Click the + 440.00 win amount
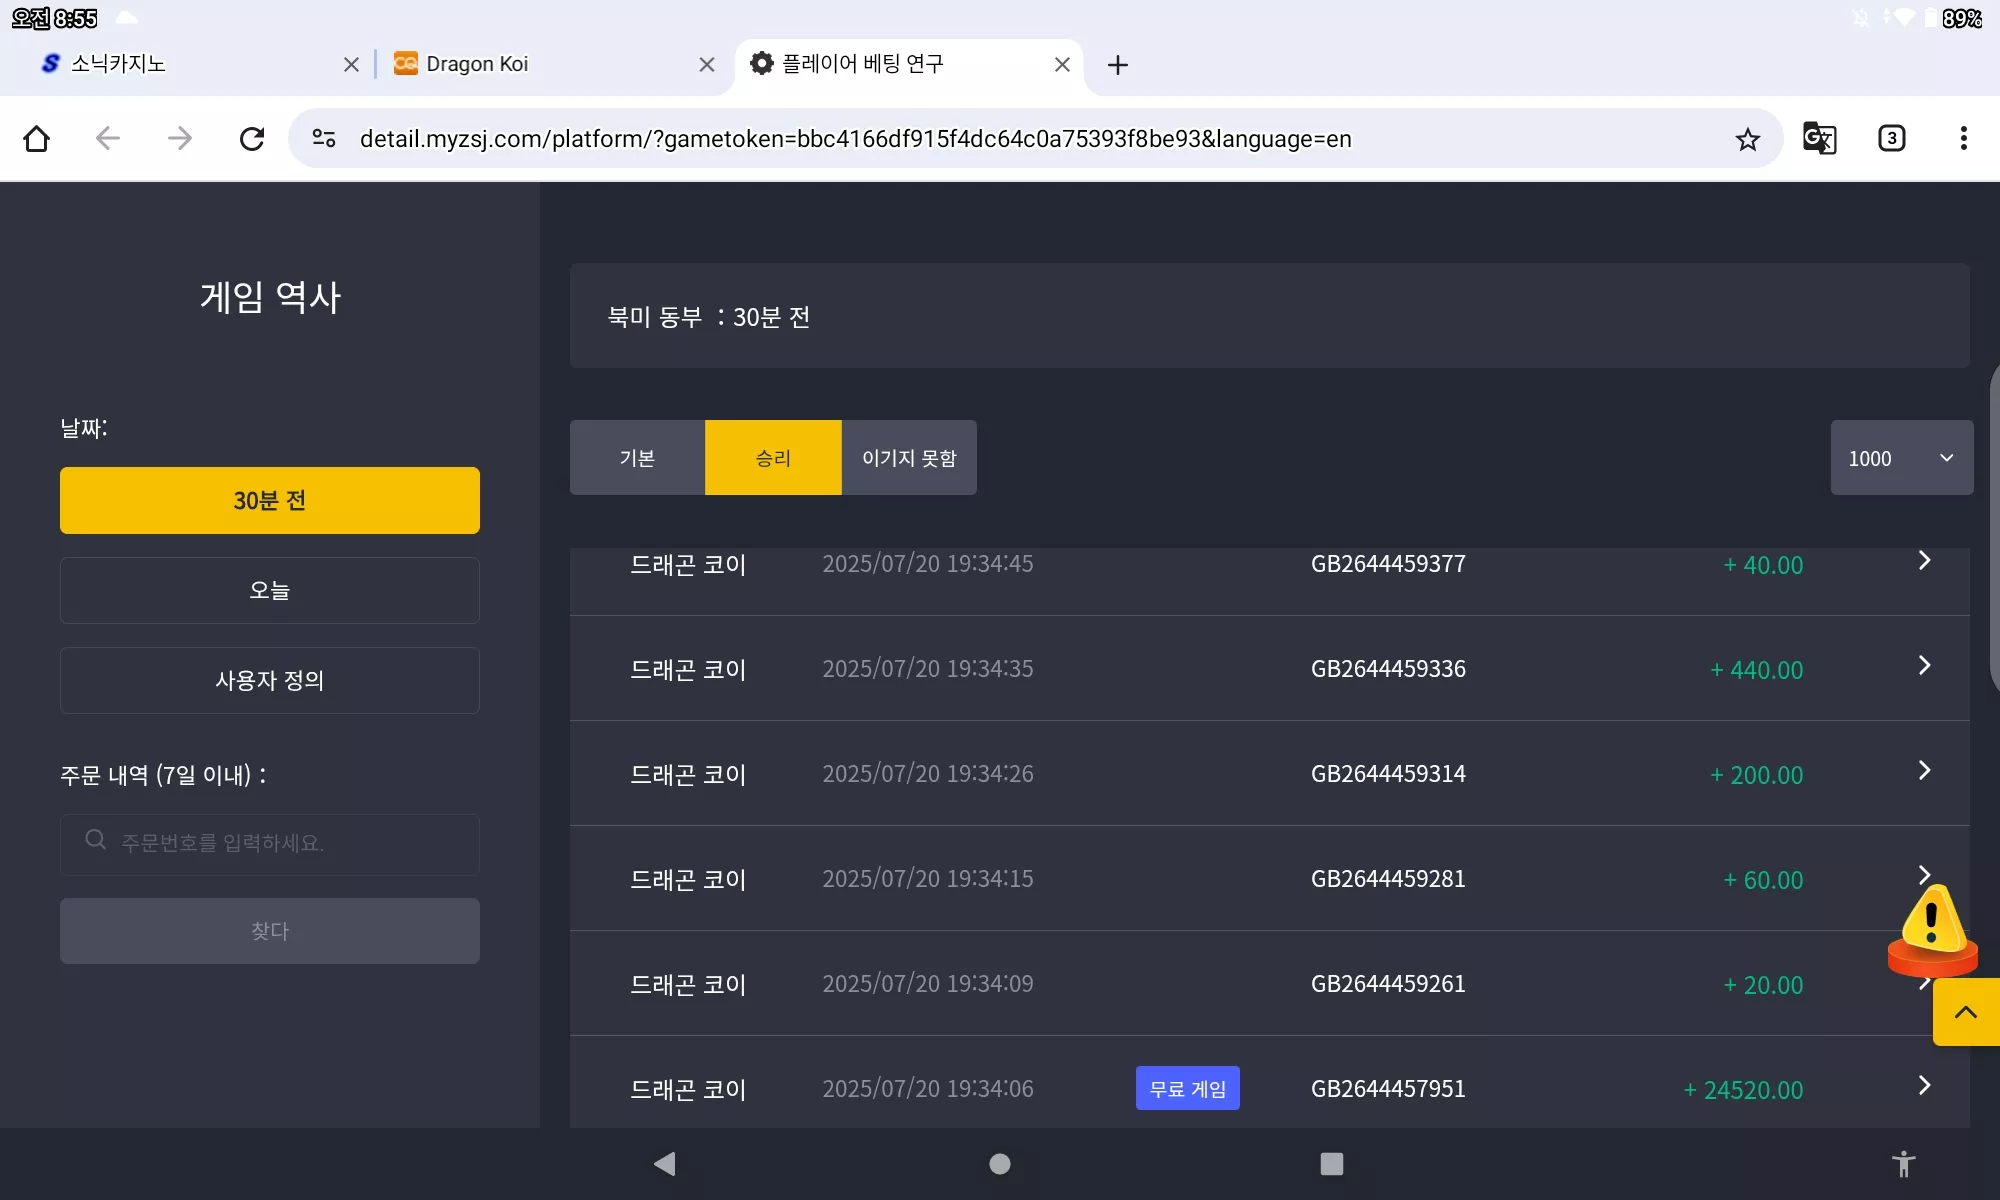 [x=1757, y=670]
